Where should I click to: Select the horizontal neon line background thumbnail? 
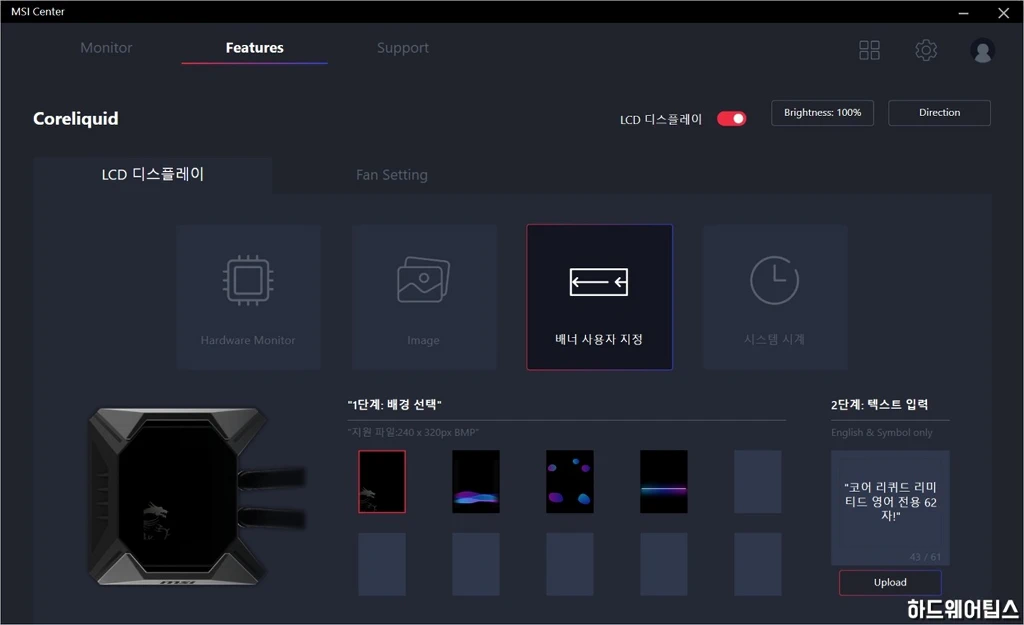pyautogui.click(x=664, y=481)
